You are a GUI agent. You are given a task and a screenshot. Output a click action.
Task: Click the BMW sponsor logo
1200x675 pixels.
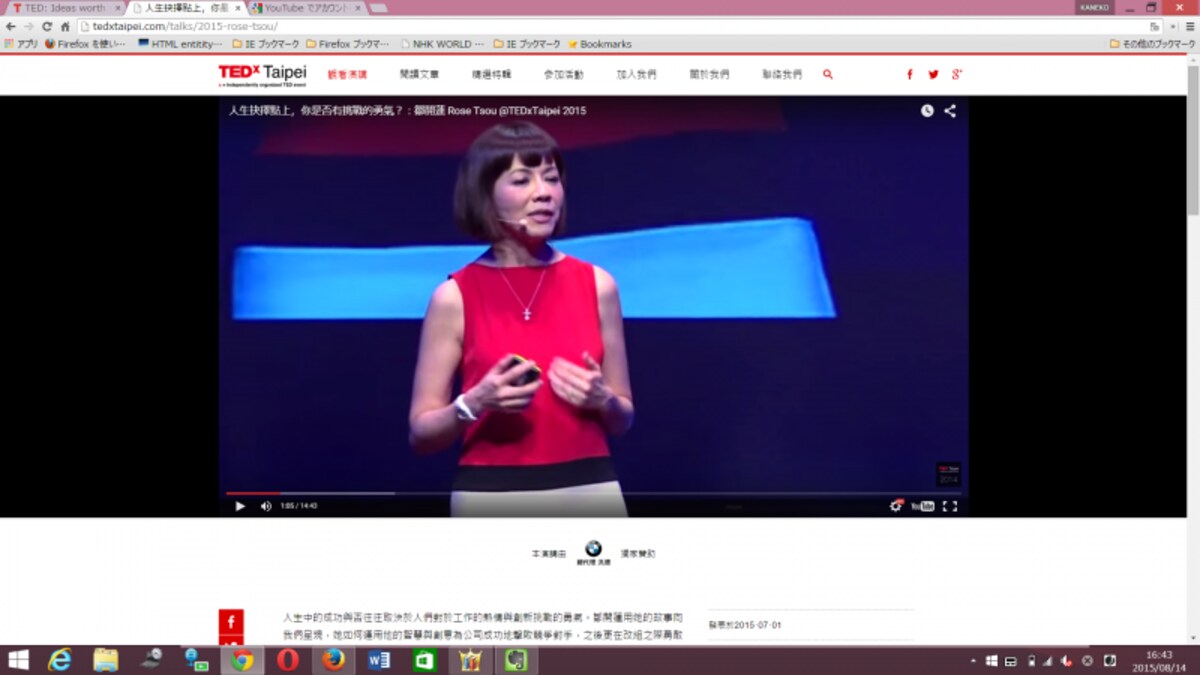pyautogui.click(x=593, y=553)
